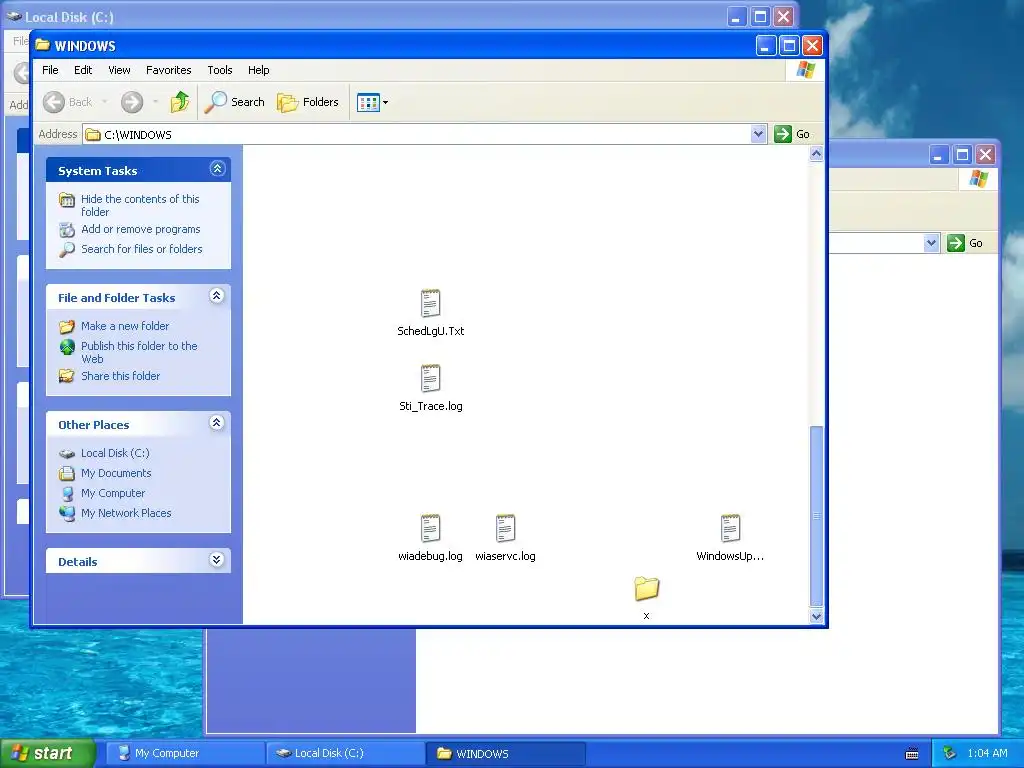Click the Back button in WINDOWS window
This screenshot has width=1024, height=768.
point(68,102)
